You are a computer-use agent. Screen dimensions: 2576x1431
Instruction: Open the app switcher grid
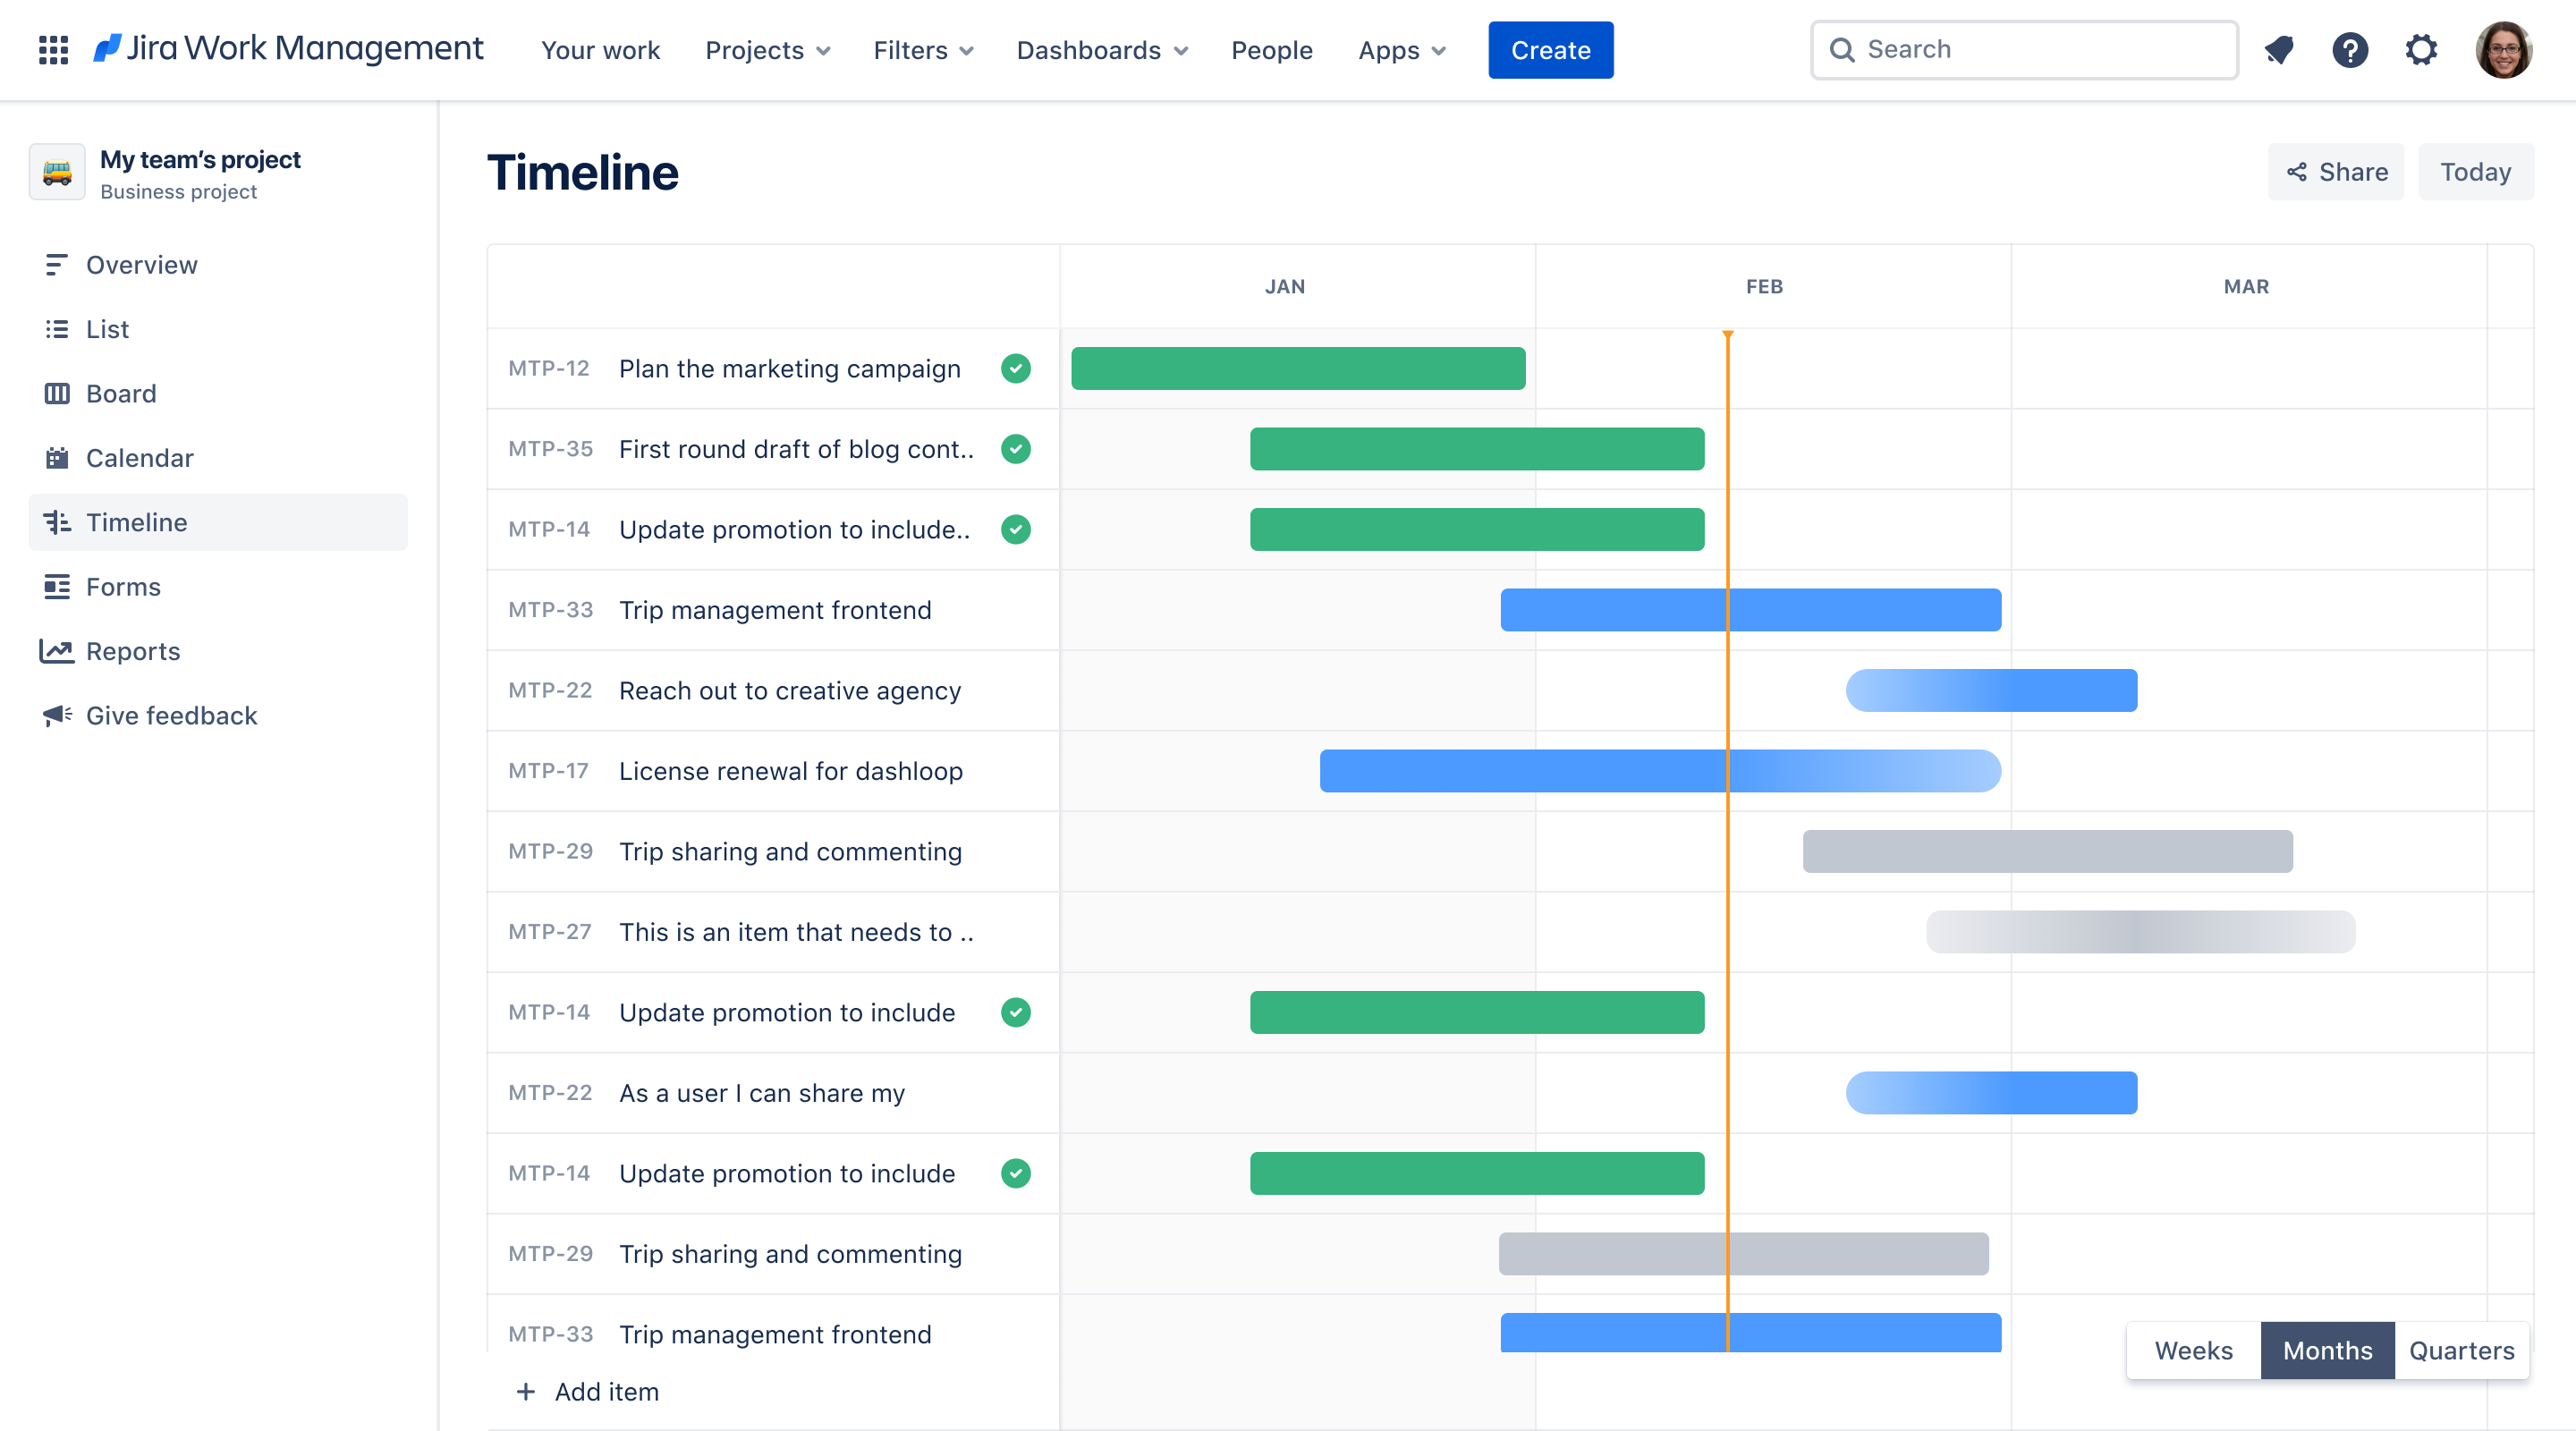(53, 50)
